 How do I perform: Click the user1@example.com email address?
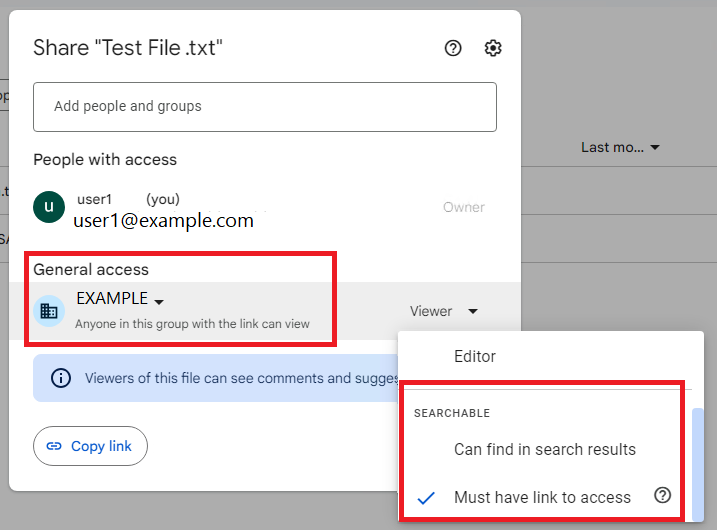click(163, 220)
